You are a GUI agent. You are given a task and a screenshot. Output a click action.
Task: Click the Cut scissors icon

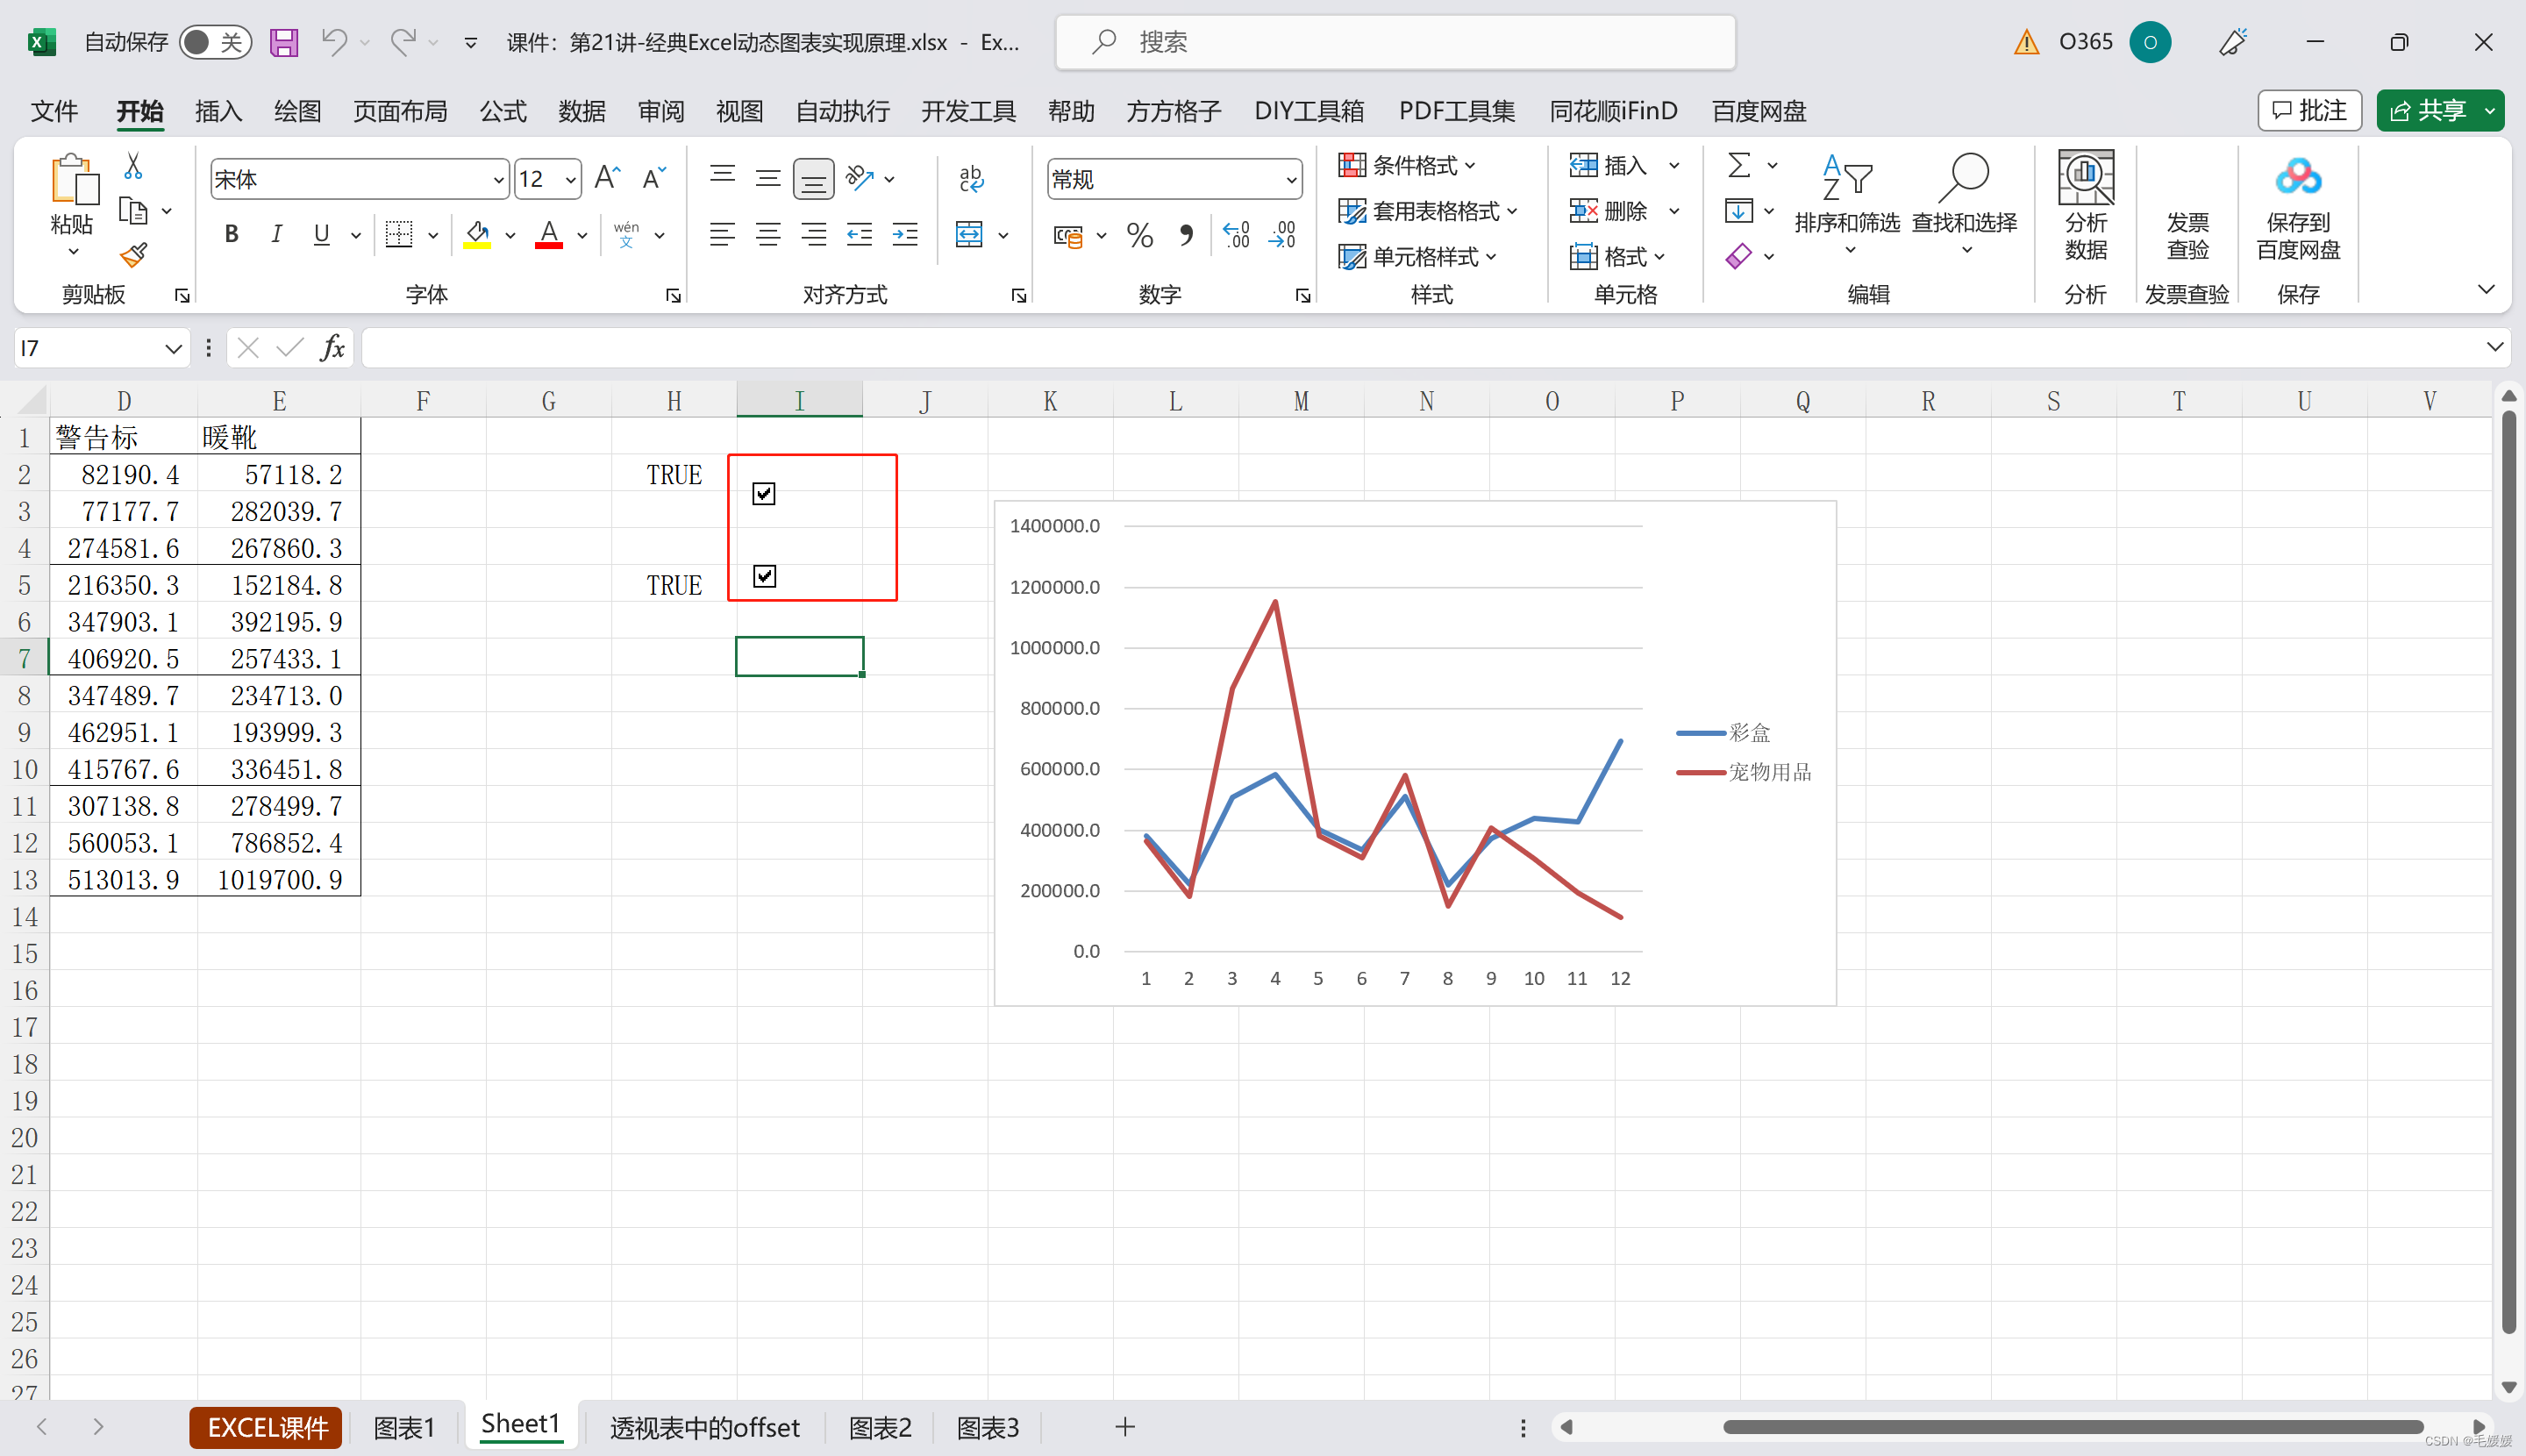point(133,166)
